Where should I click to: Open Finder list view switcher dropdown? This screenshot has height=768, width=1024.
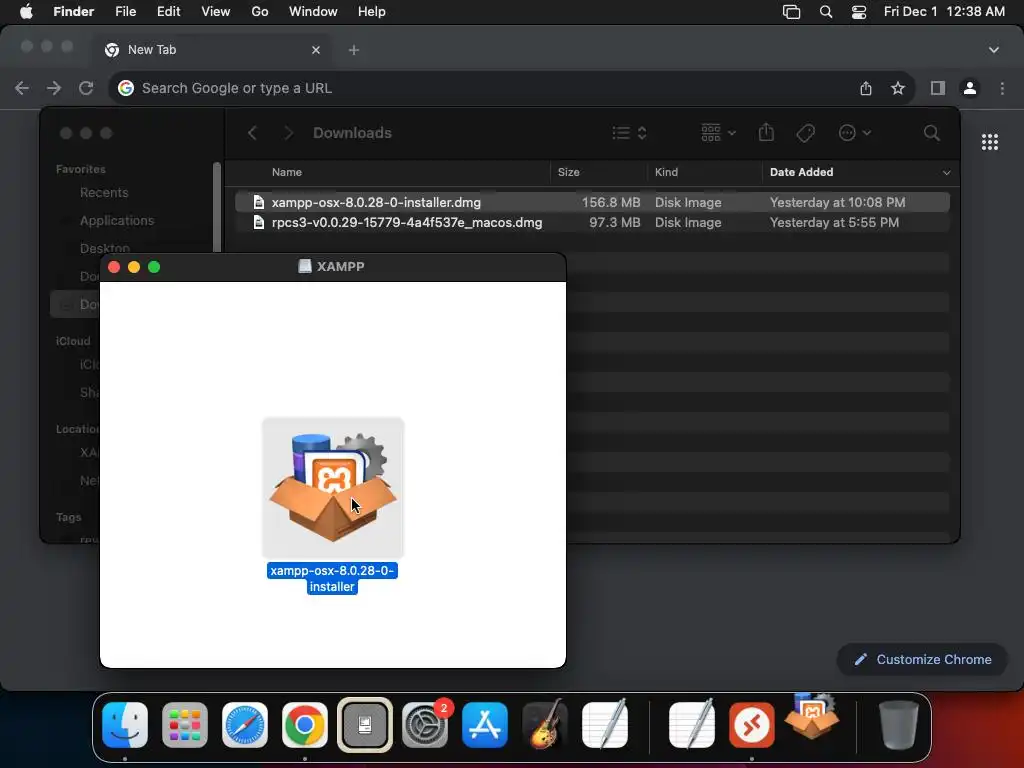(630, 133)
